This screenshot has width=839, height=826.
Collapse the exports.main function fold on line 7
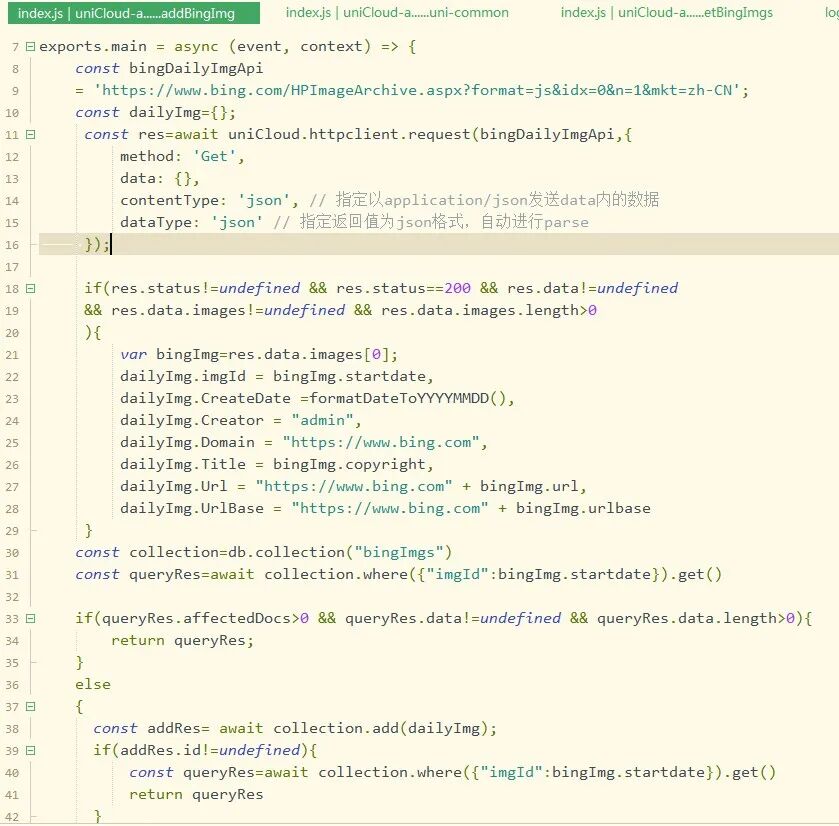(x=30, y=47)
